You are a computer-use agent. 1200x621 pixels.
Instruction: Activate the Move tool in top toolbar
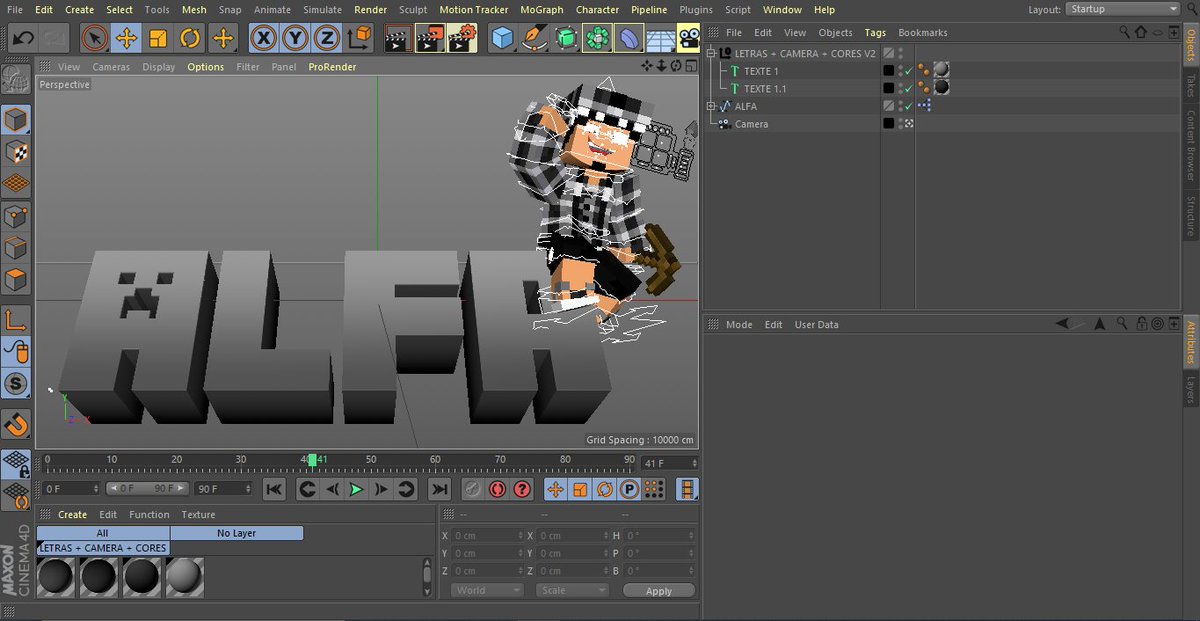click(126, 38)
